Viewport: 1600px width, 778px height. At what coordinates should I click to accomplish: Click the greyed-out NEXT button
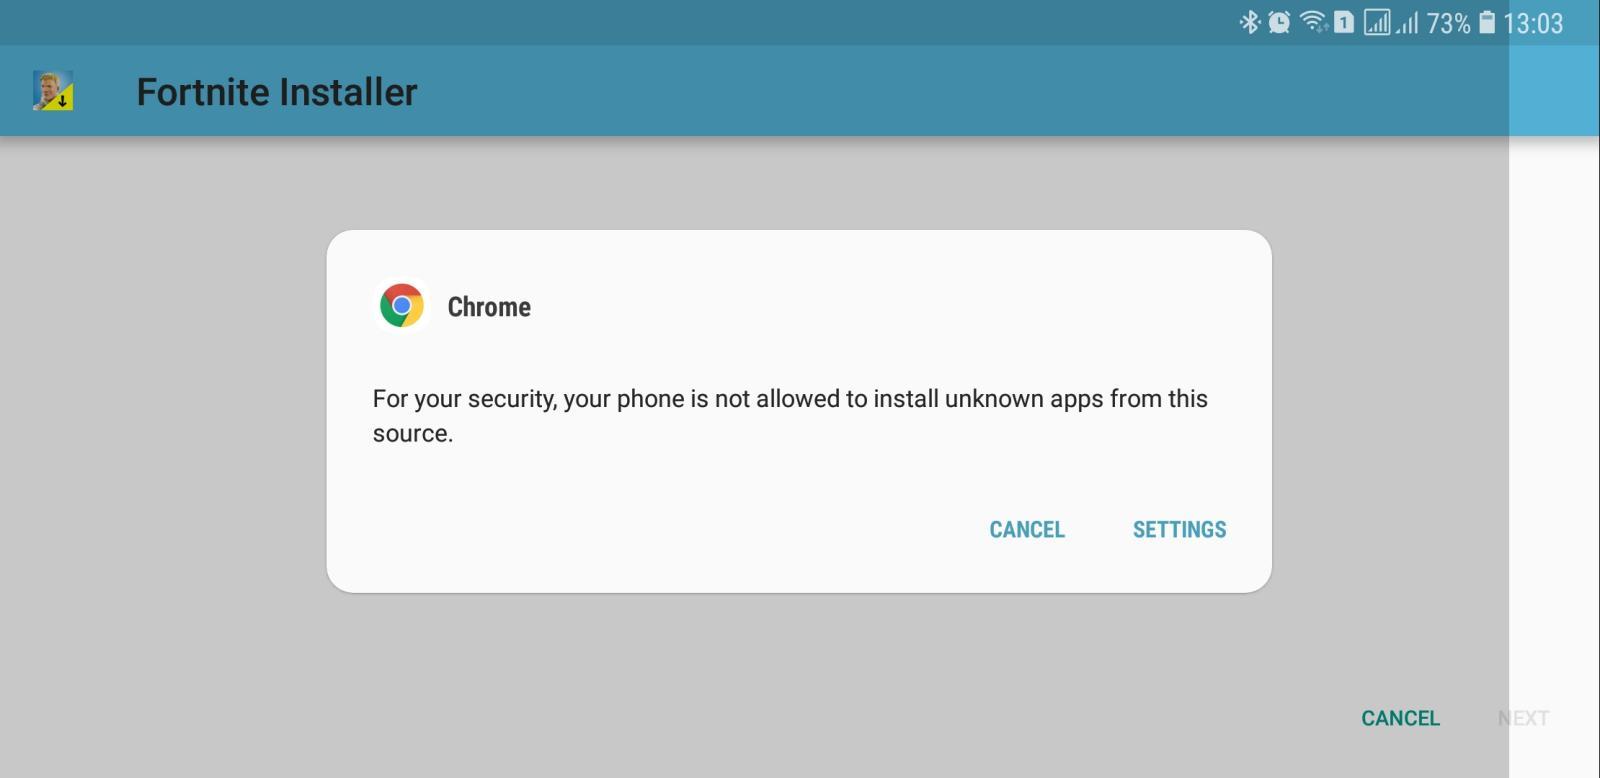coord(1523,718)
